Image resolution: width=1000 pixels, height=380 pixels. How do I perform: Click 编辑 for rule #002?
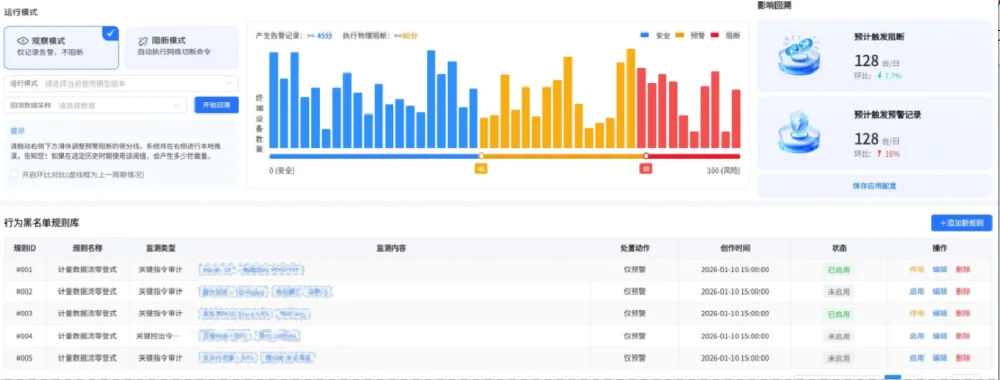click(x=939, y=291)
